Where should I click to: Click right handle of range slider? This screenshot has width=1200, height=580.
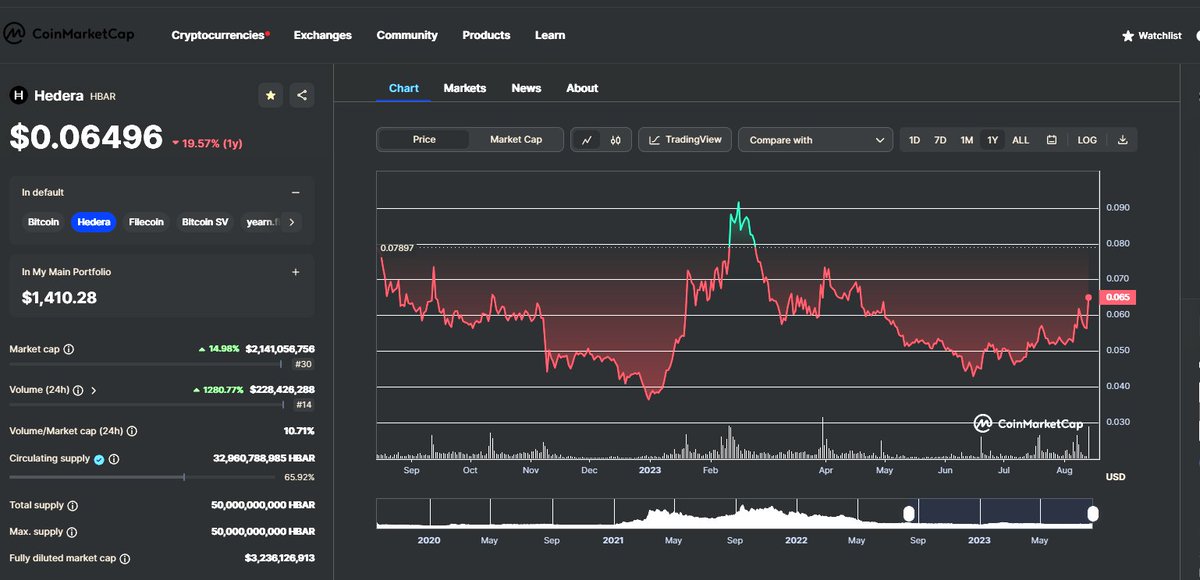[x=1093, y=513]
